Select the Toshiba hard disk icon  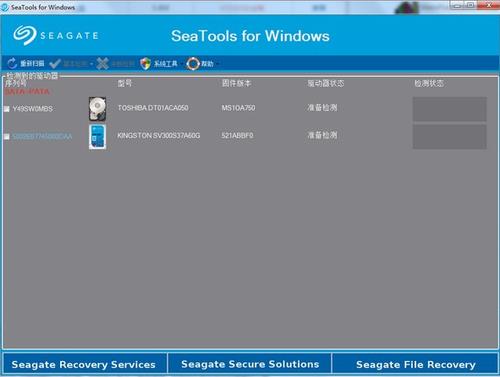(97, 109)
